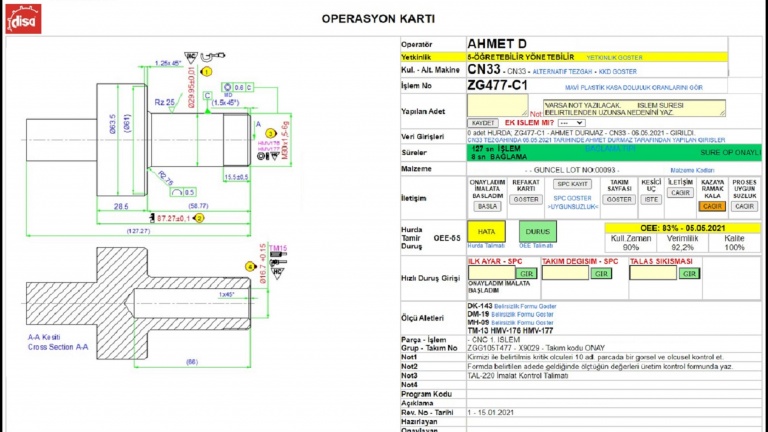This screenshot has width=768, height=432.
Task: Open the ALTERNATIF TEZGAH link
Action: tap(562, 72)
